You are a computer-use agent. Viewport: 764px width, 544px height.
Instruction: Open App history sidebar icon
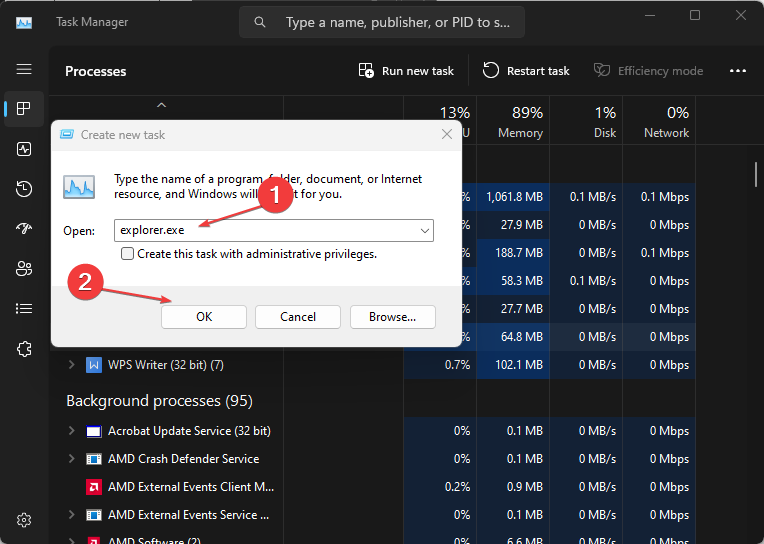(x=24, y=189)
